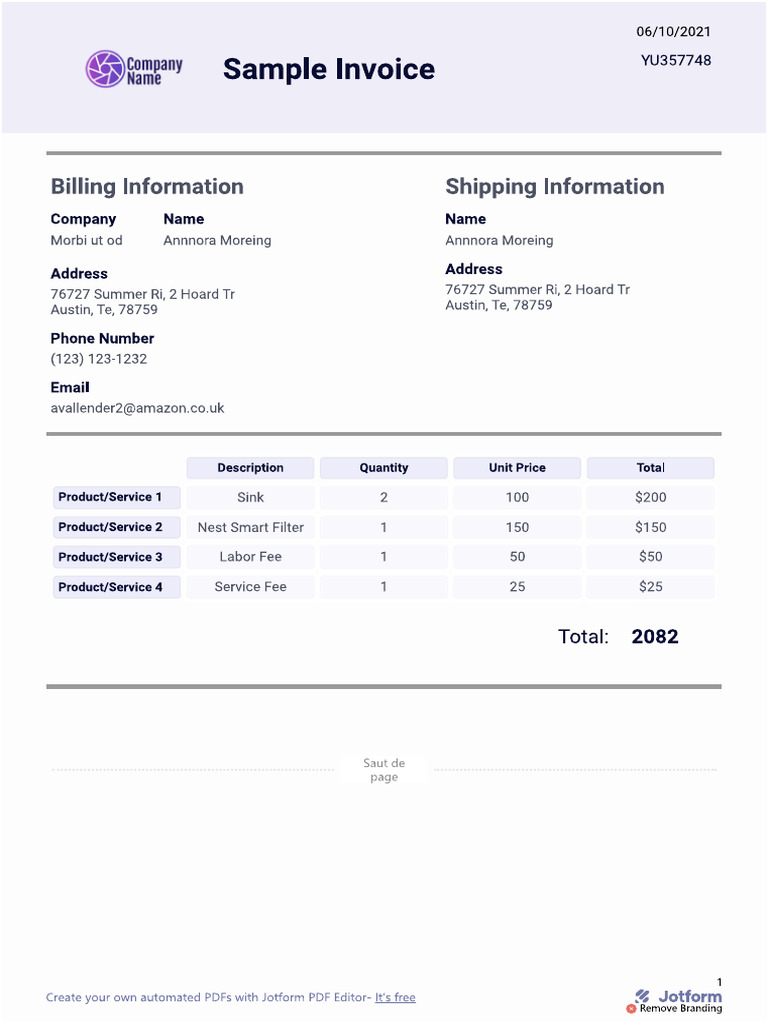The height and width of the screenshot is (1024, 768).
Task: Click the Sample Invoice title
Action: tap(328, 69)
